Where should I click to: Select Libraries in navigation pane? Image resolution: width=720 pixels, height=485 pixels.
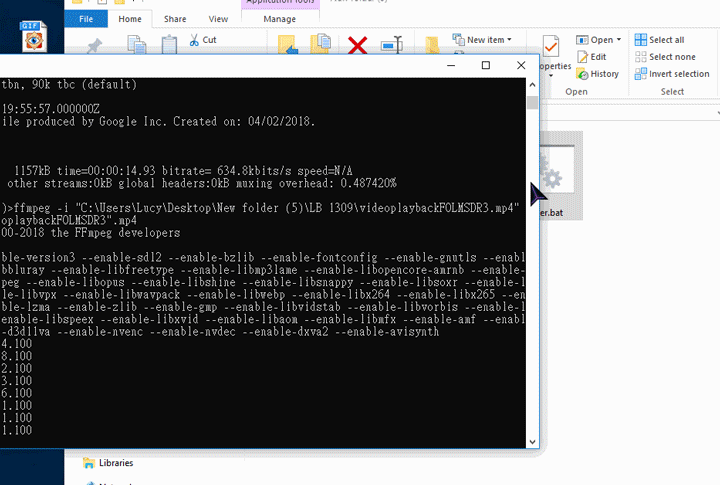[108, 463]
